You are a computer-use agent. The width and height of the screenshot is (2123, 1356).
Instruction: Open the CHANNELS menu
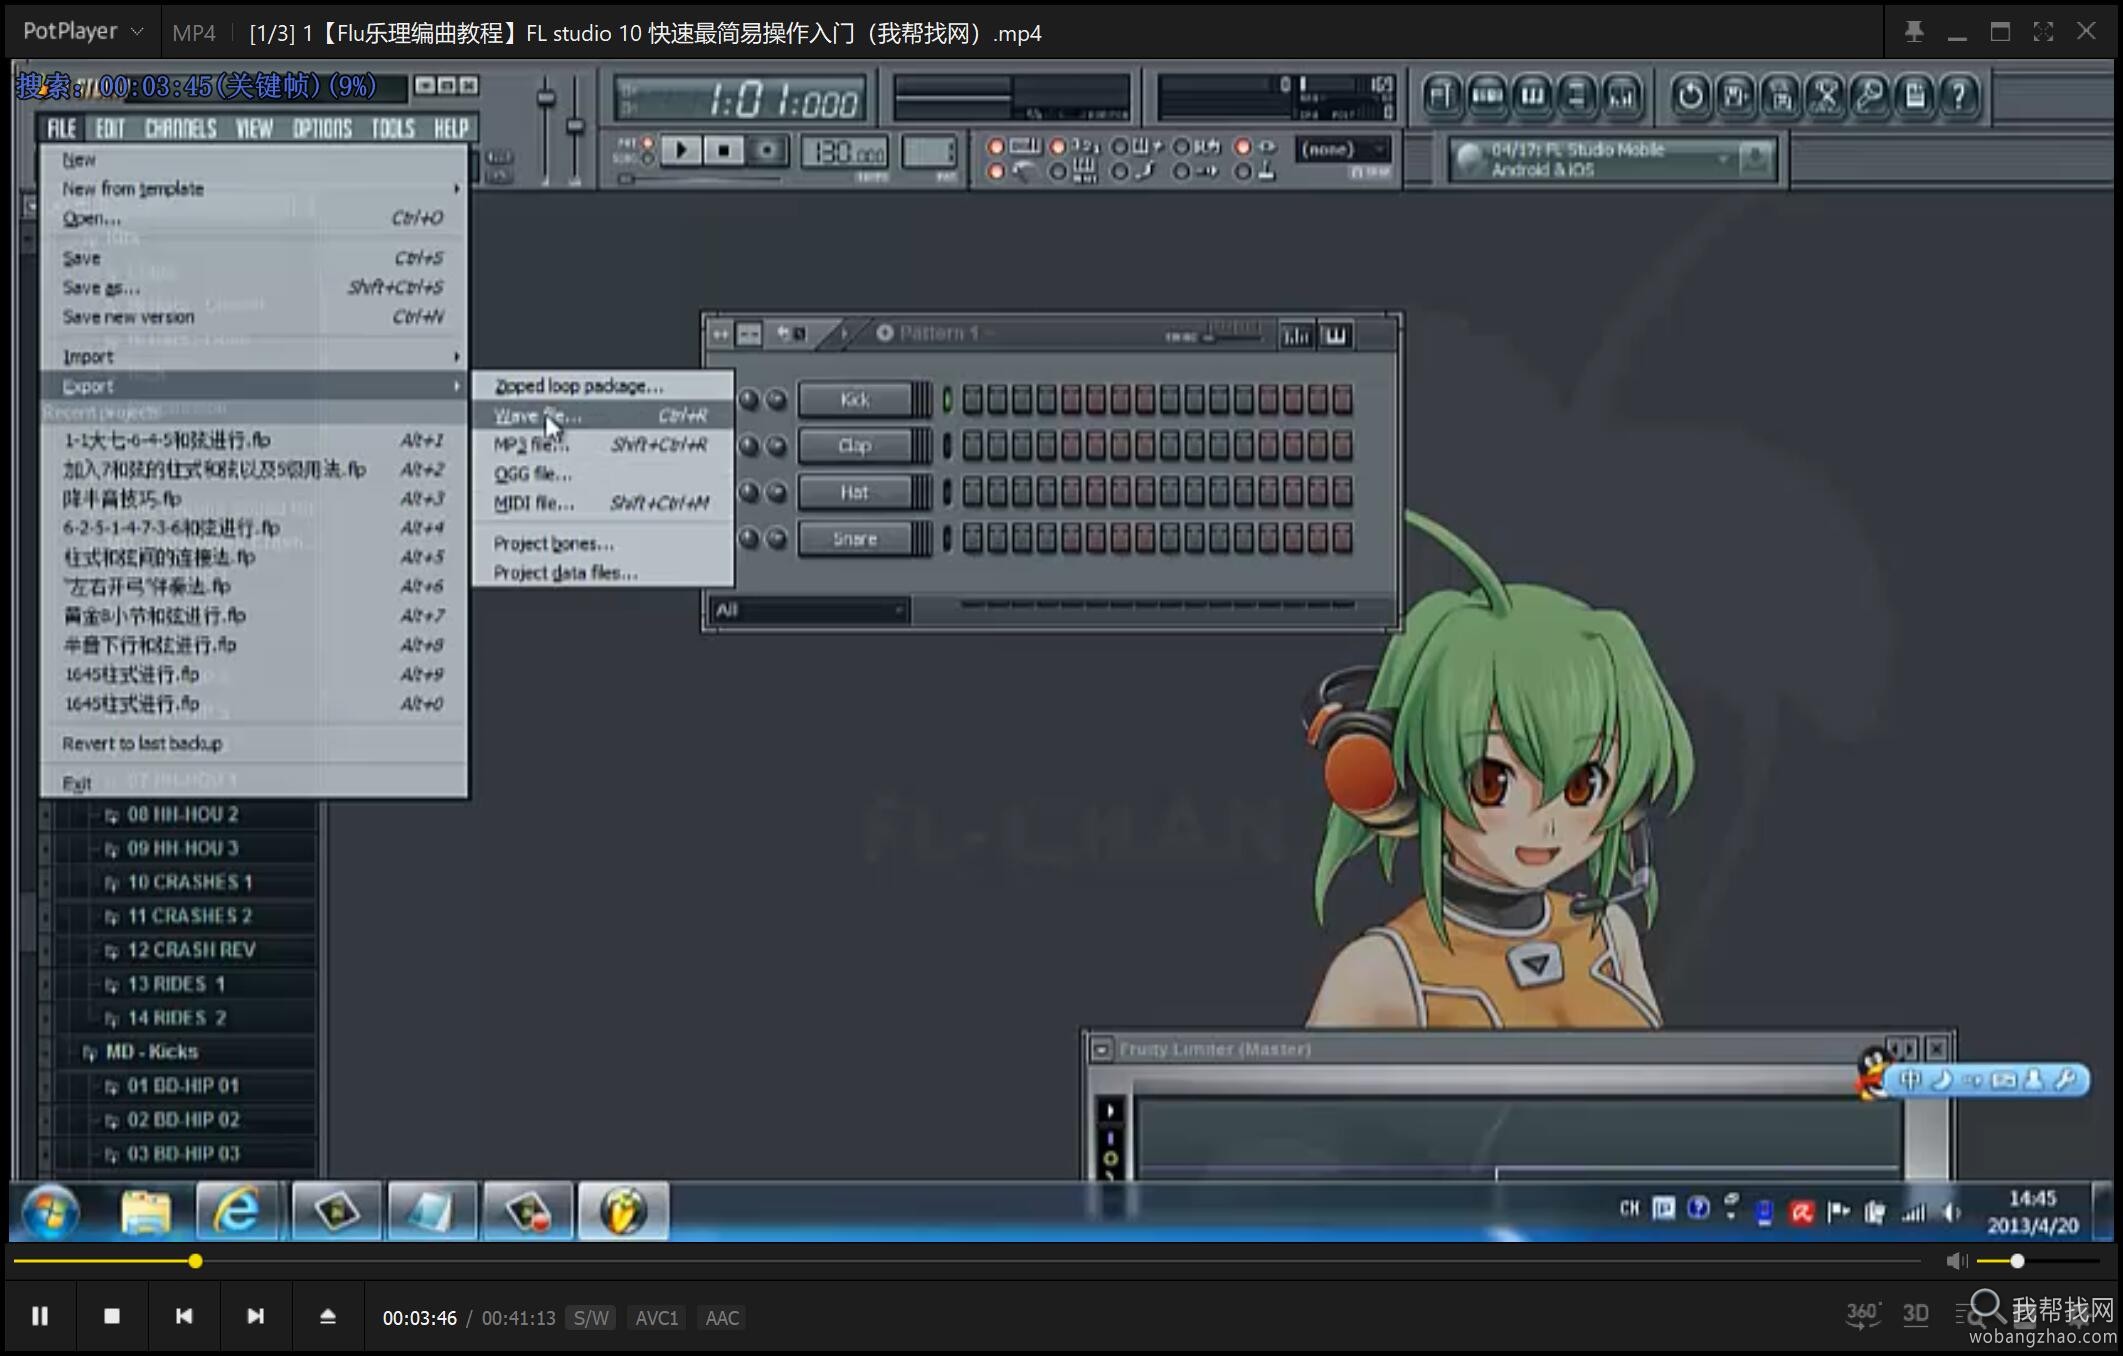(181, 128)
